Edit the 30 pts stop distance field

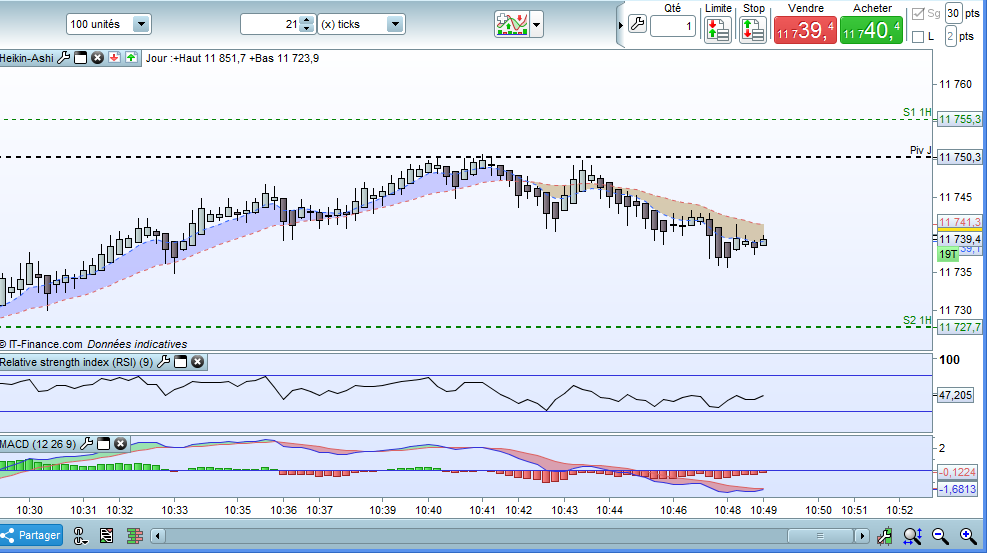coord(953,13)
